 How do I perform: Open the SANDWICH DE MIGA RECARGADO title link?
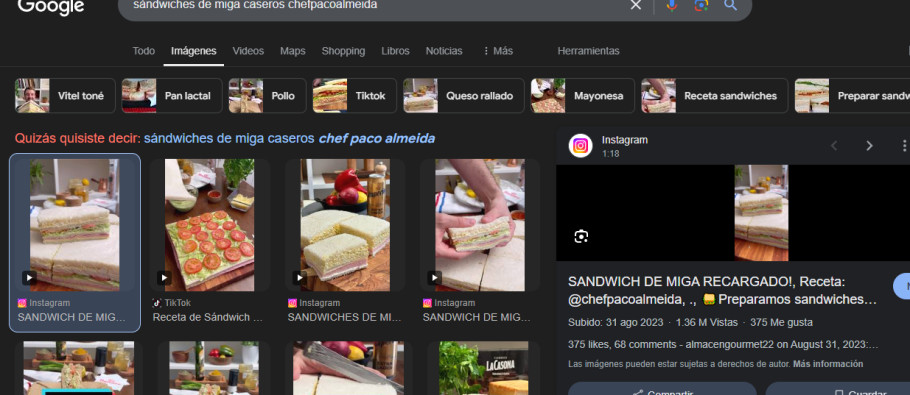click(723, 291)
